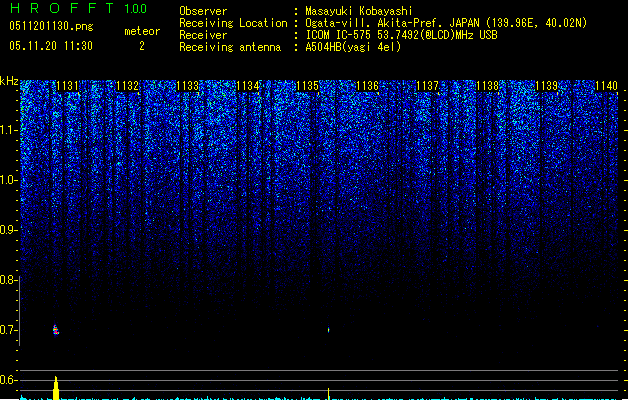Click the Receiving antenna label
The height and width of the screenshot is (400, 629).
click(230, 47)
